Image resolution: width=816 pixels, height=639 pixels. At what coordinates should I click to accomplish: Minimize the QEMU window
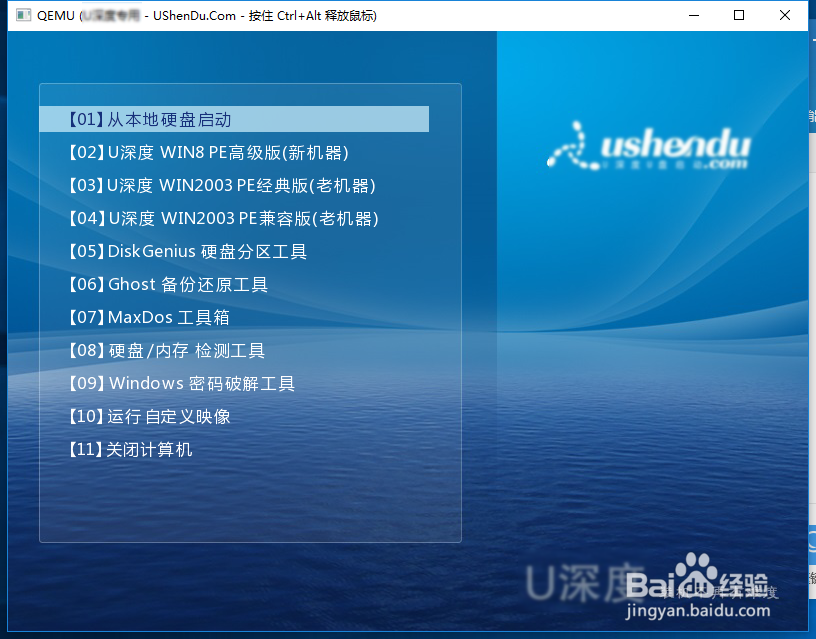(x=694, y=16)
